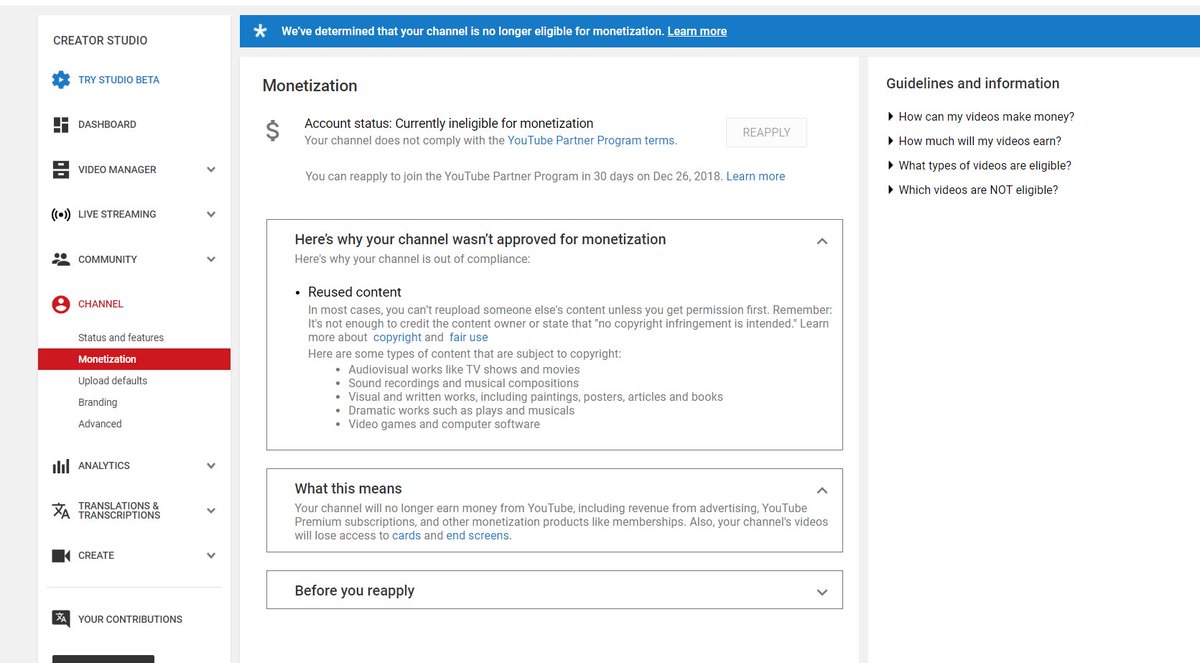Open the fair use link
Screen dimensions: 1200x663
469,338
